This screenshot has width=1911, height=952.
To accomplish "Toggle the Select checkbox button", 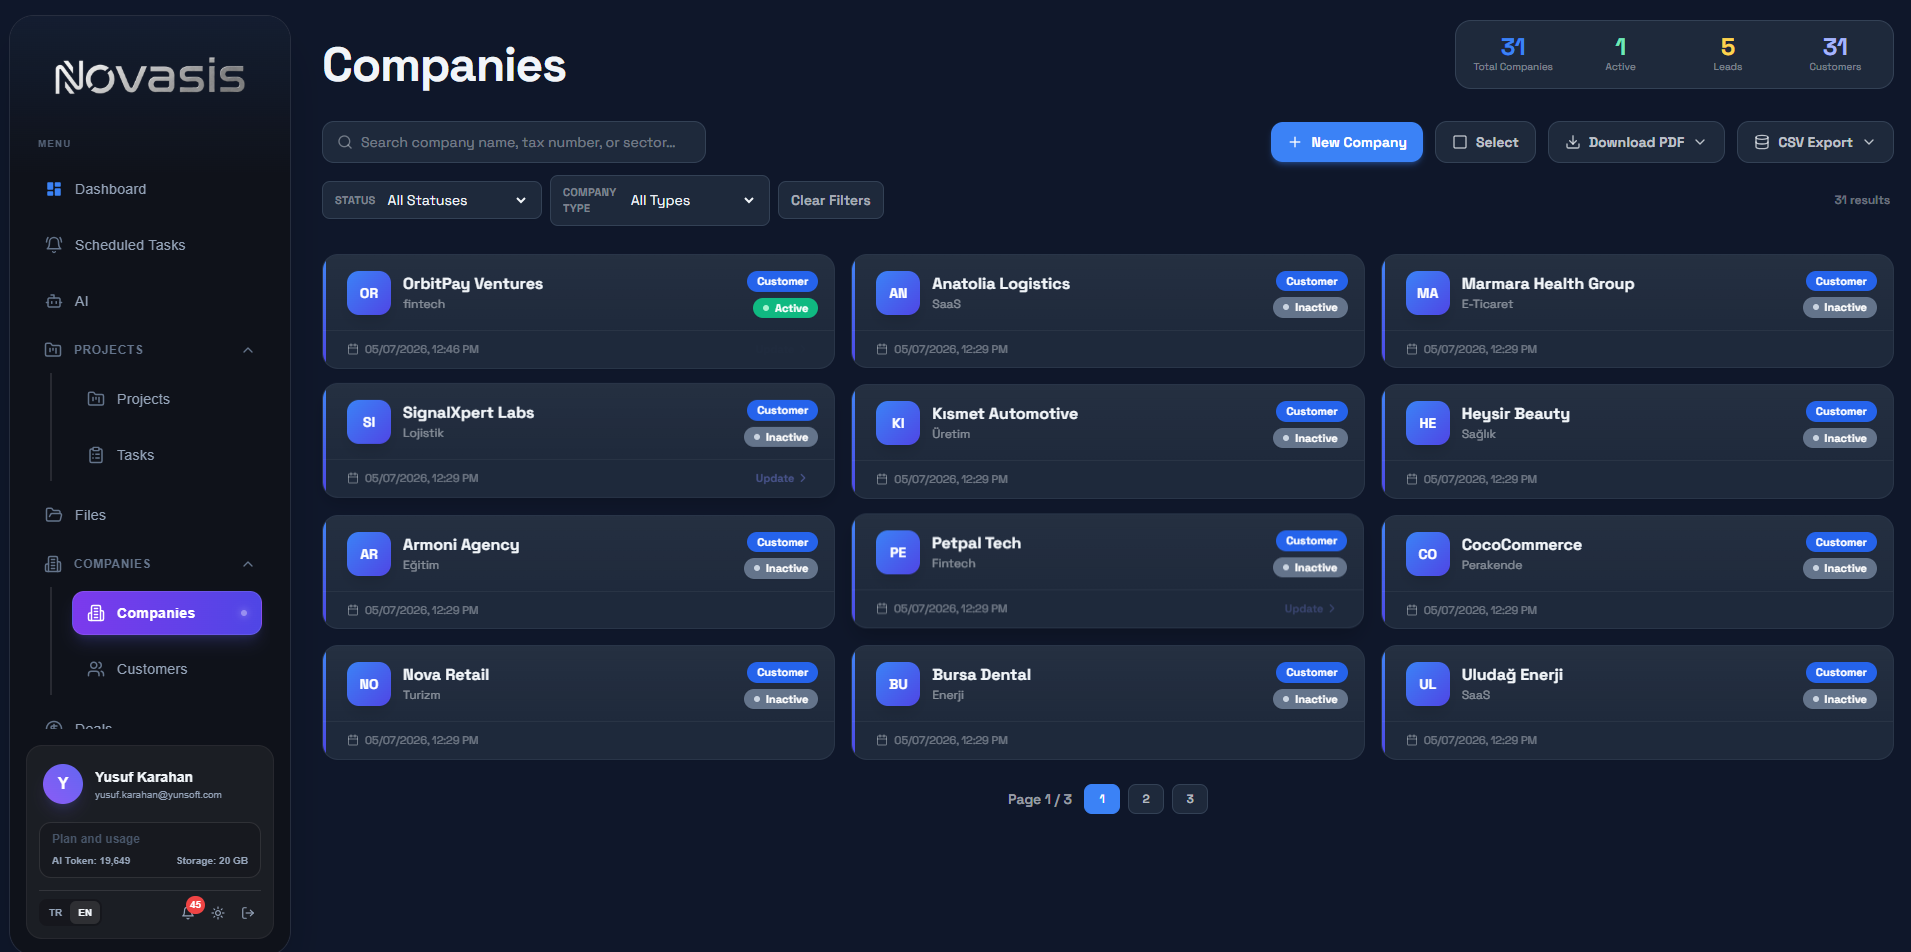I will (x=1485, y=142).
